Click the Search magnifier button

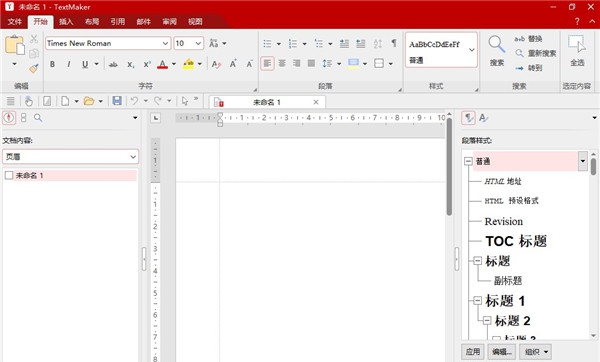point(497,51)
